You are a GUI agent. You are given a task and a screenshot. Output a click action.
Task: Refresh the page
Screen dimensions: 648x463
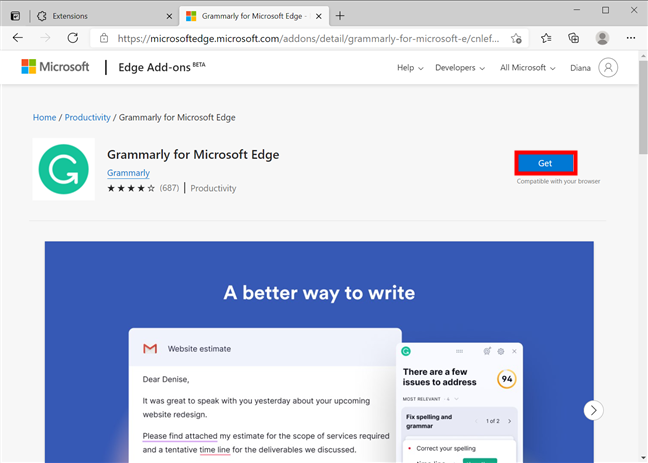73,38
